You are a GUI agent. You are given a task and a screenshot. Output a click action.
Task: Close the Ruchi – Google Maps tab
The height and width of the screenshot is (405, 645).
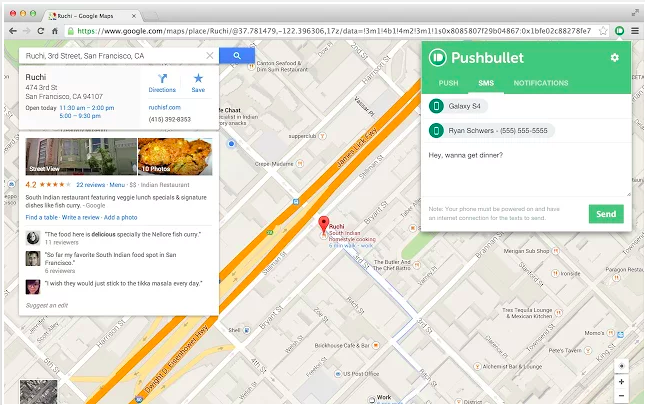tap(134, 16)
